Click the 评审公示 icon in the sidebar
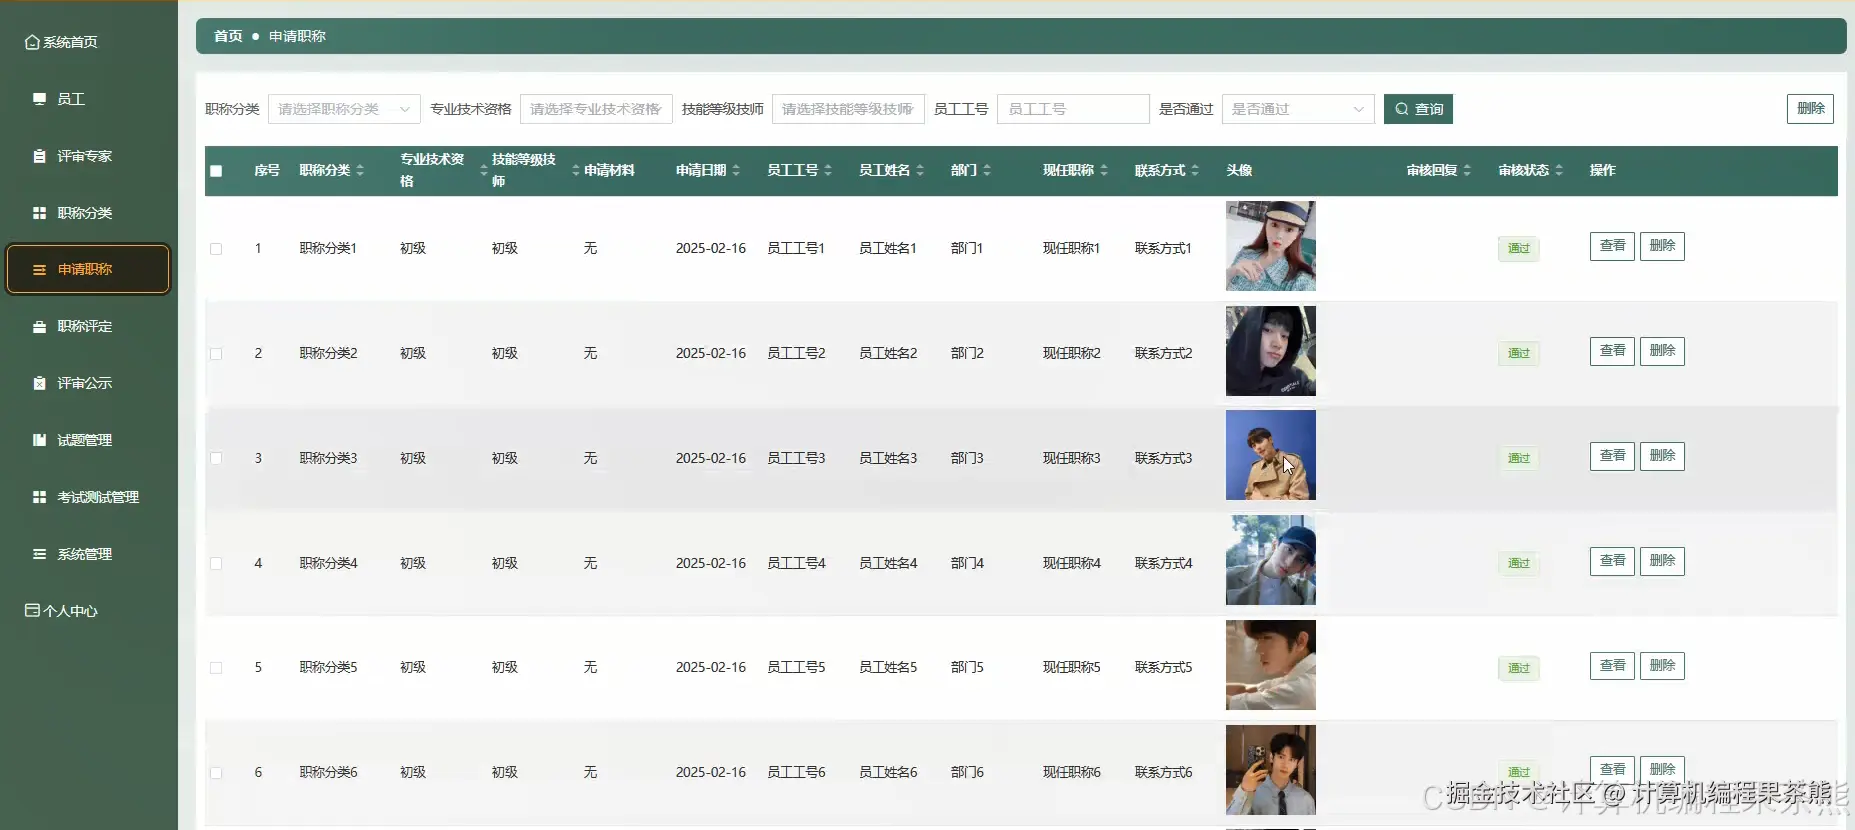This screenshot has width=1855, height=830. [39, 383]
